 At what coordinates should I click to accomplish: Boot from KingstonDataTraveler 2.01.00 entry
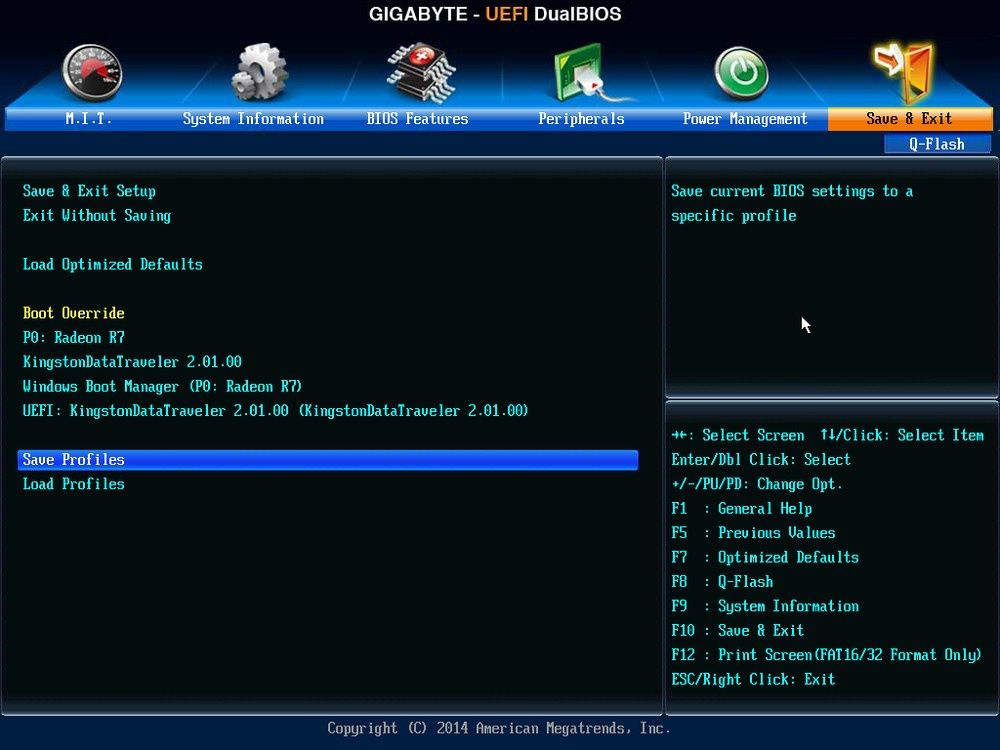(133, 362)
